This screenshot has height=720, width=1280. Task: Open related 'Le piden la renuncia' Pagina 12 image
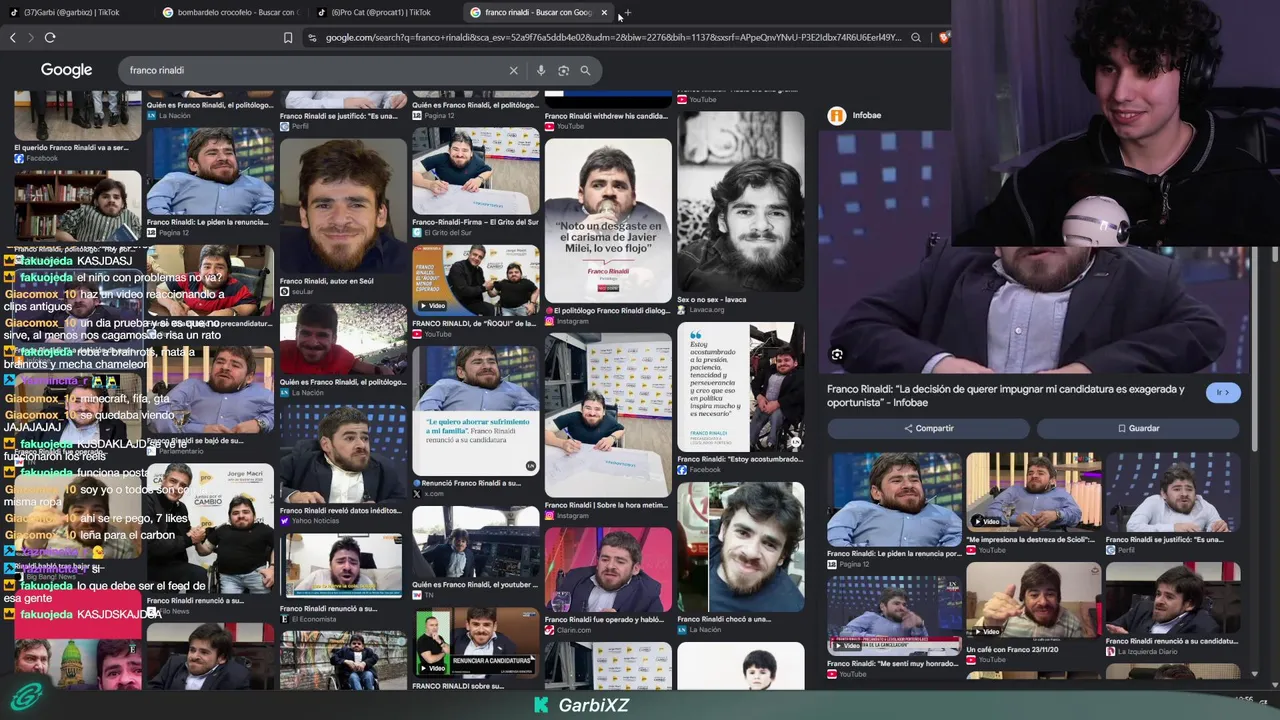pos(894,499)
